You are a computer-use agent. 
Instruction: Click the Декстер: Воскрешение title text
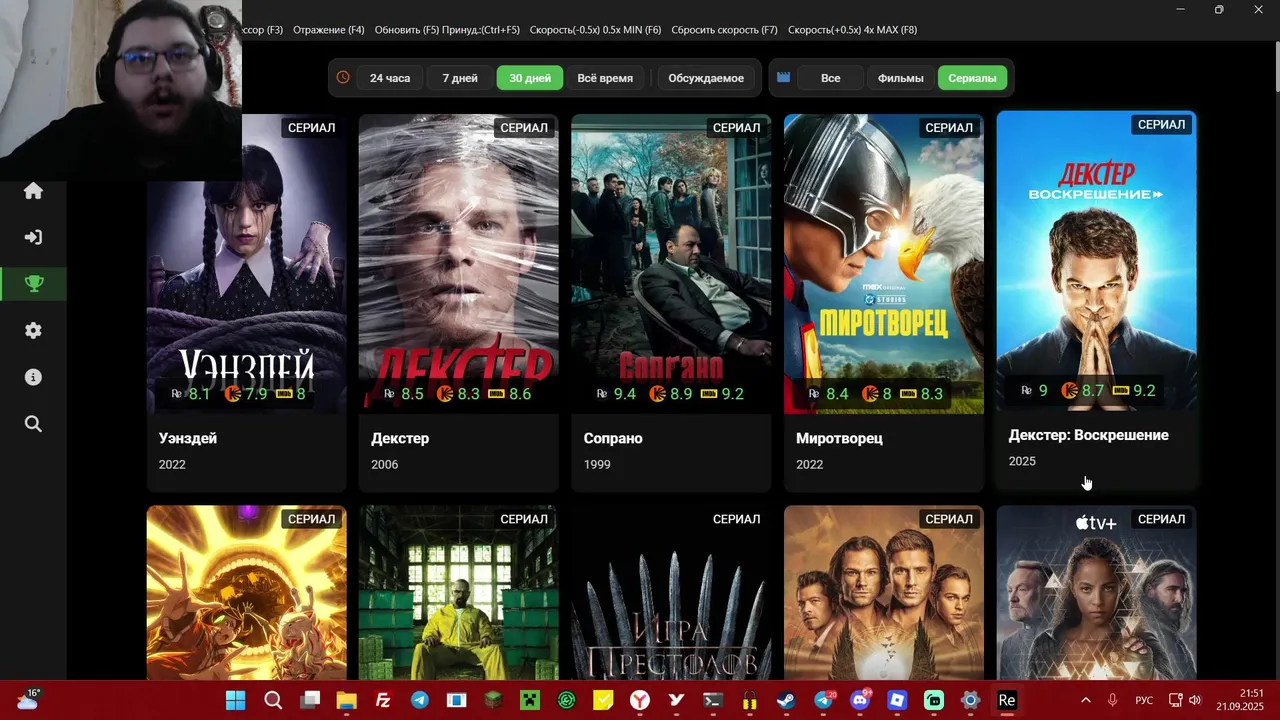point(1088,435)
